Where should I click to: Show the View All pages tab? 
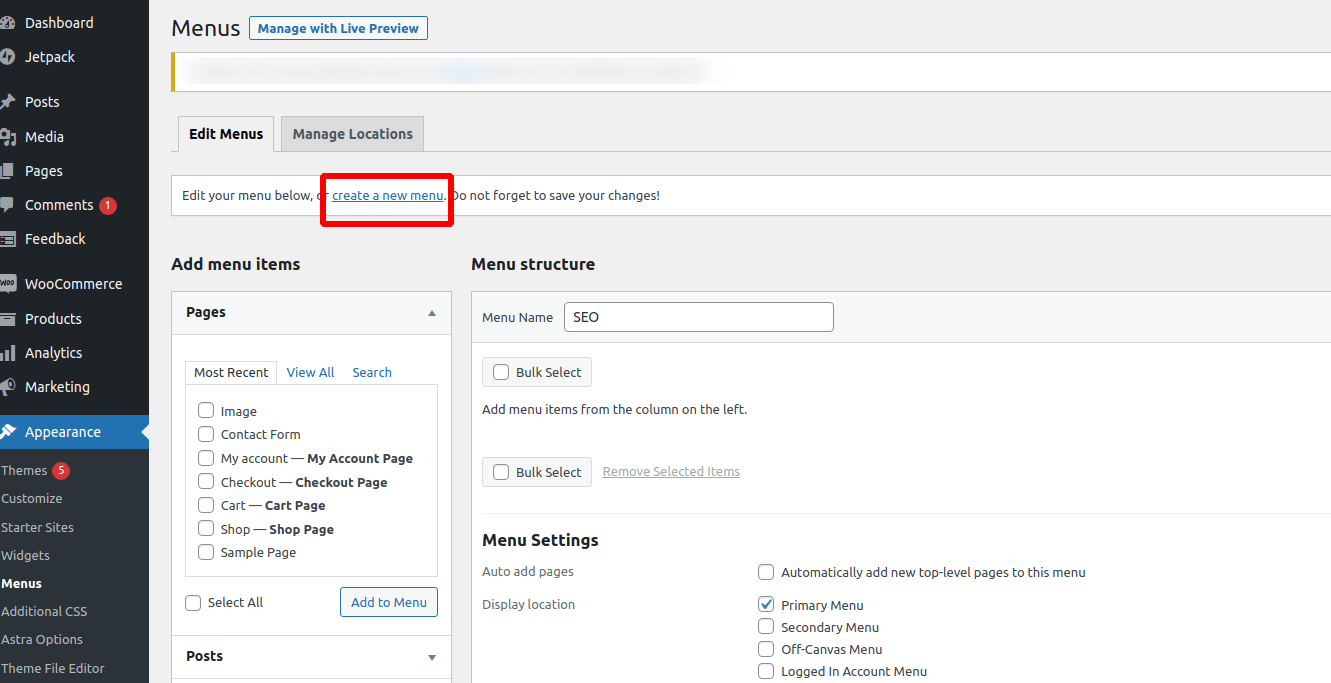pos(310,372)
